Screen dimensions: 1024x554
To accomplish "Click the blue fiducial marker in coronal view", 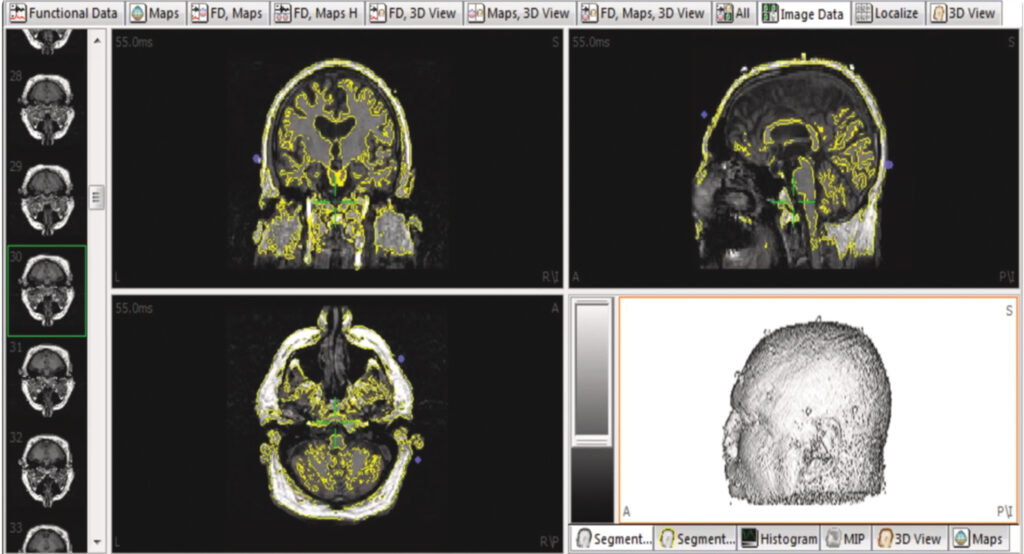I will (x=256, y=159).
